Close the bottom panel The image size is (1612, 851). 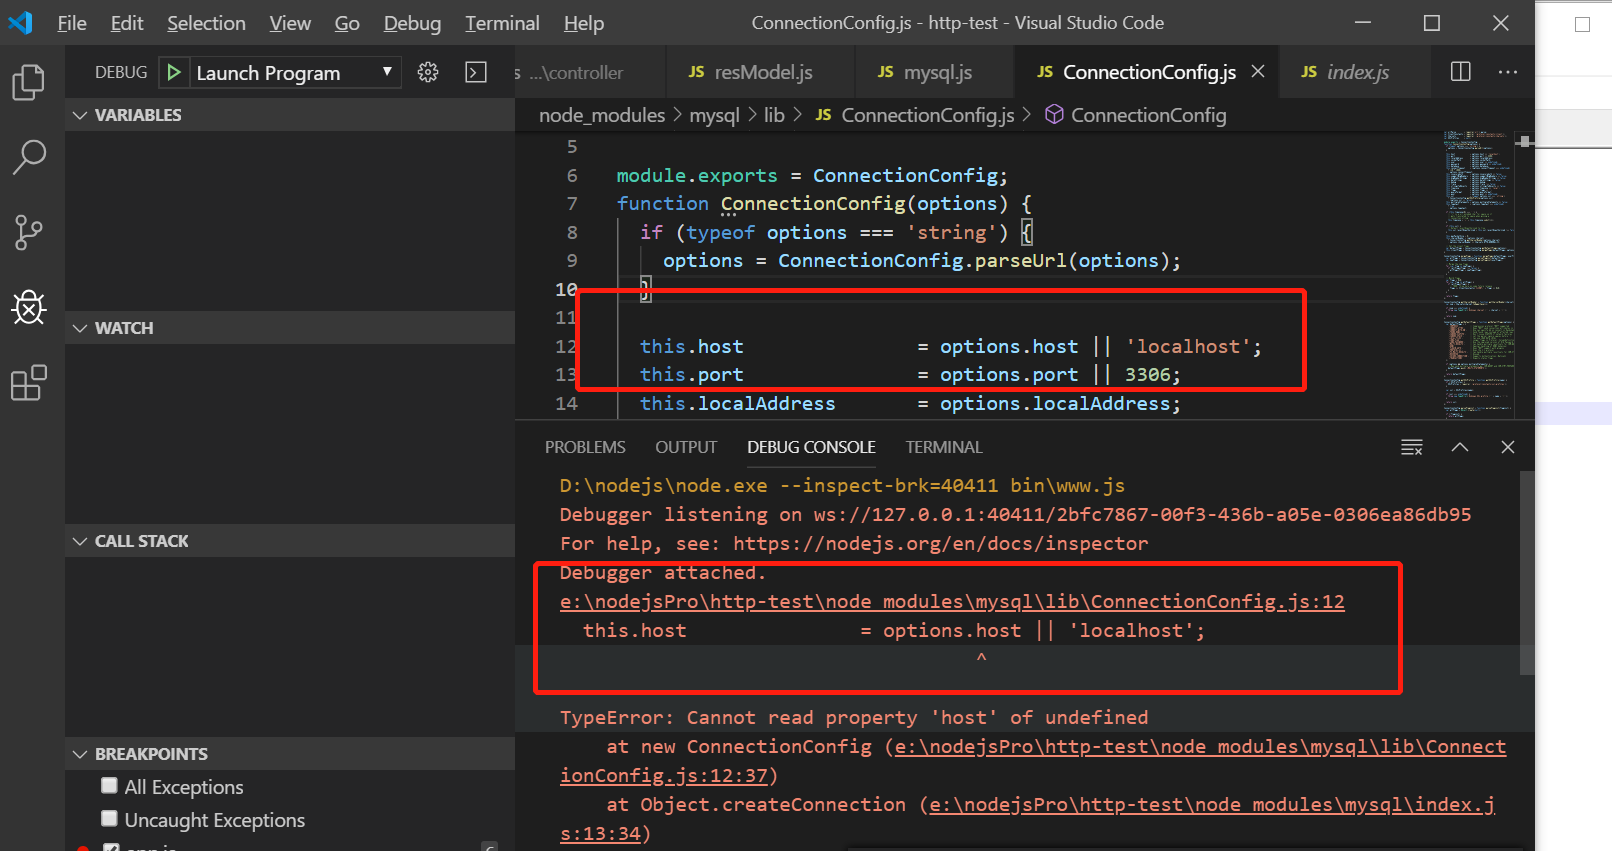coord(1508,447)
